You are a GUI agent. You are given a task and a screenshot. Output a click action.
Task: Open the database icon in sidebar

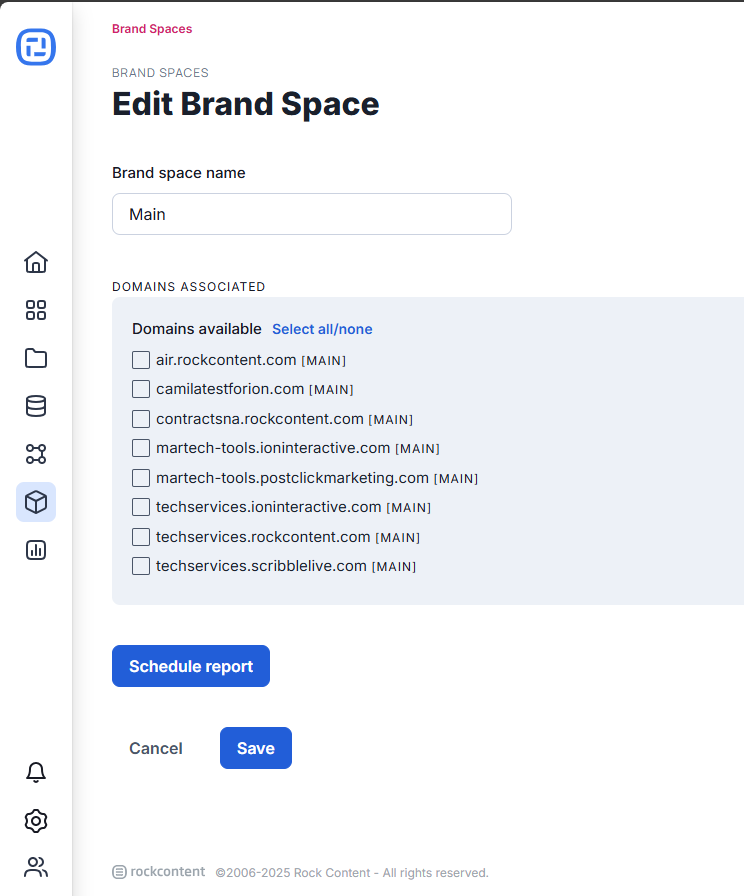36,406
